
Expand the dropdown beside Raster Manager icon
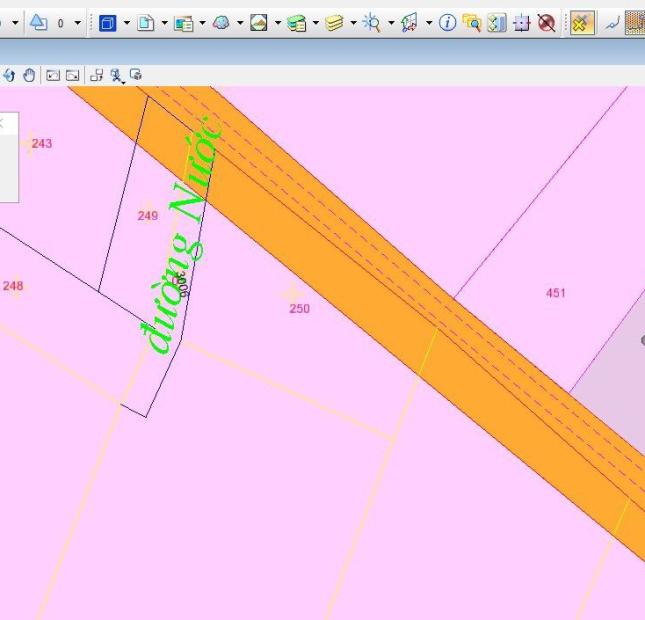click(x=202, y=23)
